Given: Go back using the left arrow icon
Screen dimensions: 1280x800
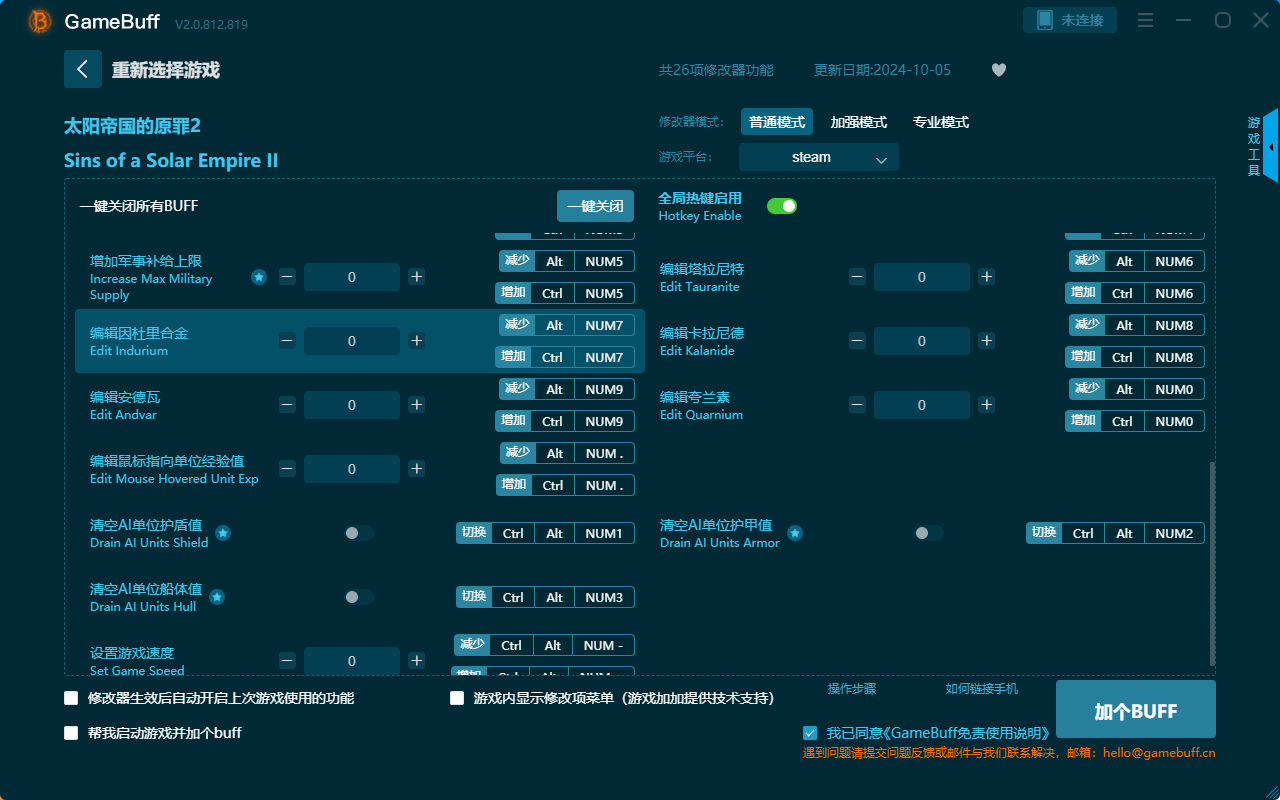Looking at the screenshot, I should click(x=83, y=68).
